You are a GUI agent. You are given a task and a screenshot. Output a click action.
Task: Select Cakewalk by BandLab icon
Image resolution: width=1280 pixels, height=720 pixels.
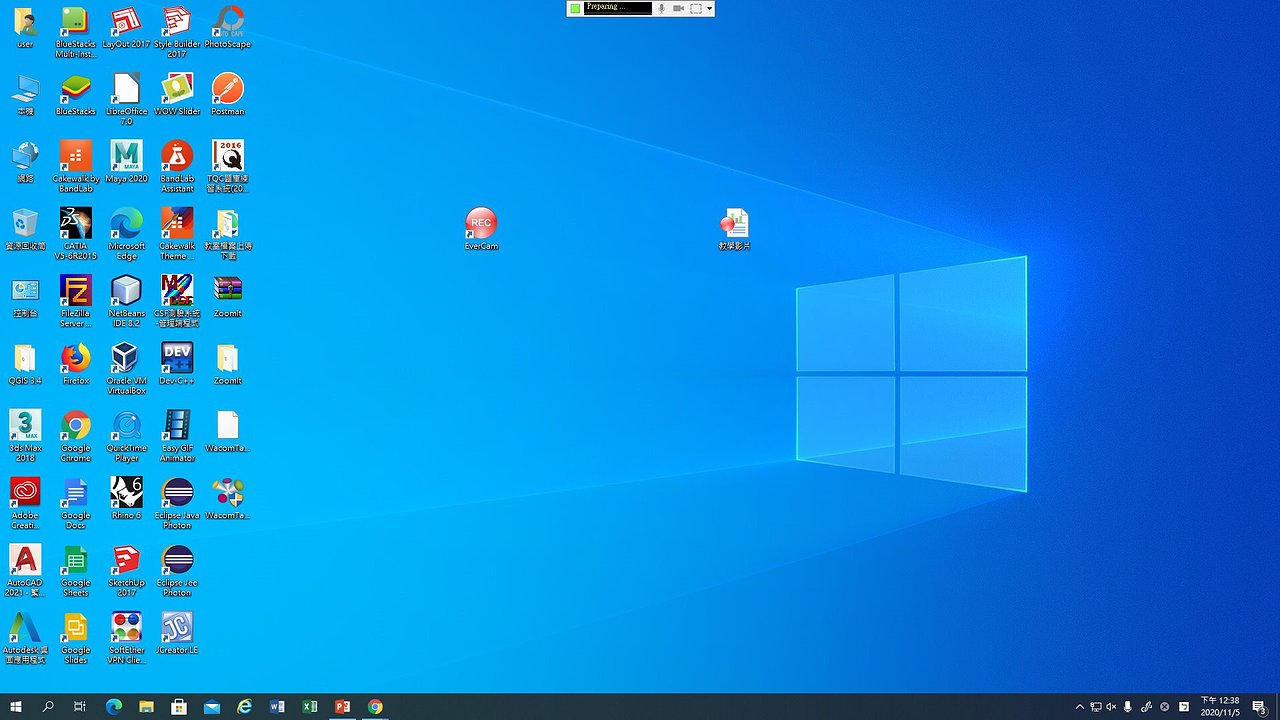[x=76, y=166]
